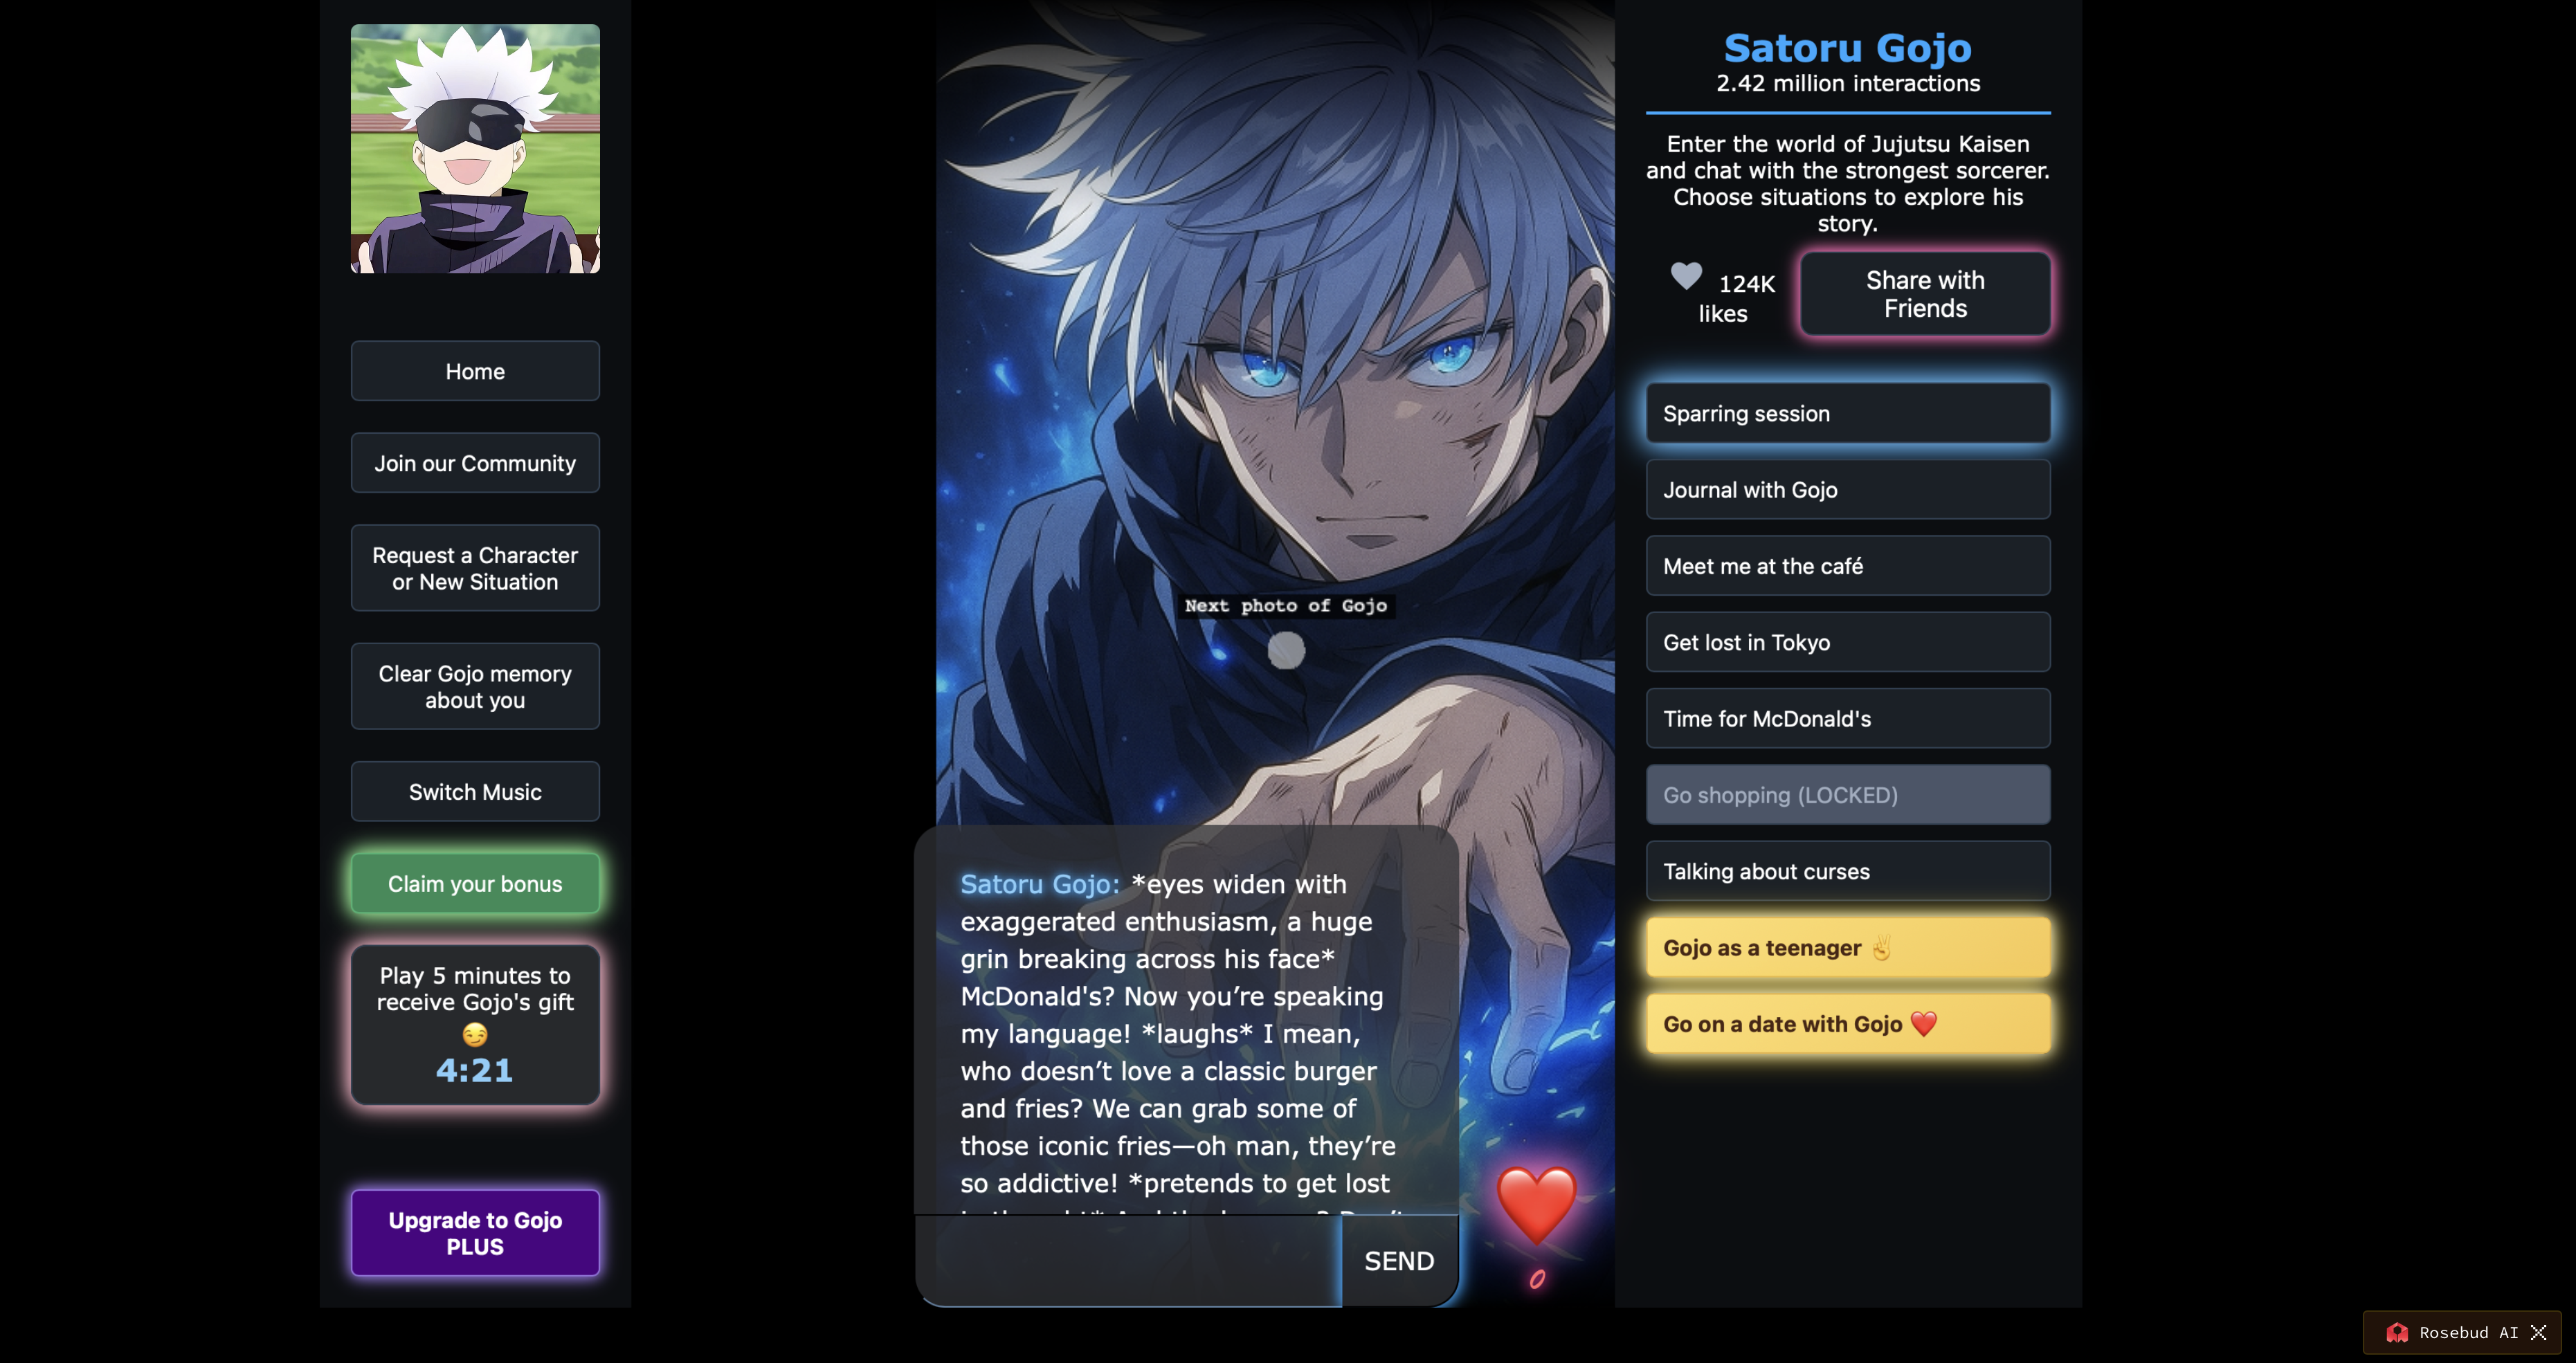Click the Rosebud AI logo icon
2576x1363 pixels.
click(2397, 1332)
